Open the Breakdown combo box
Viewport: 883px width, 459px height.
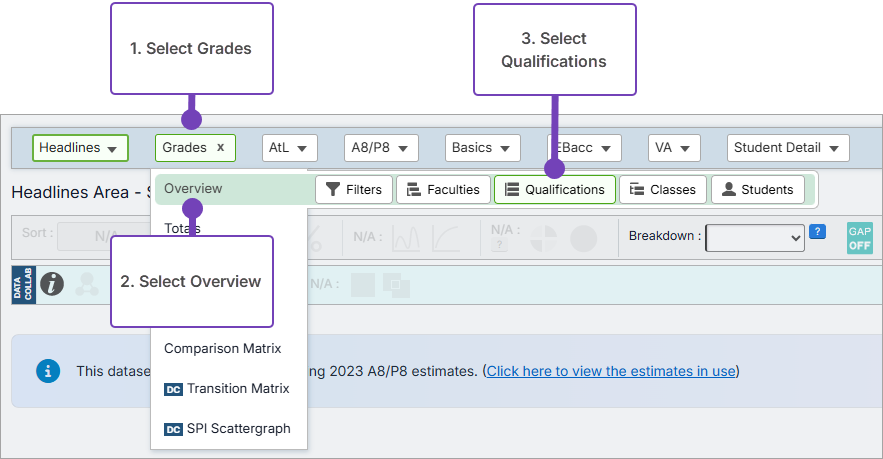755,237
